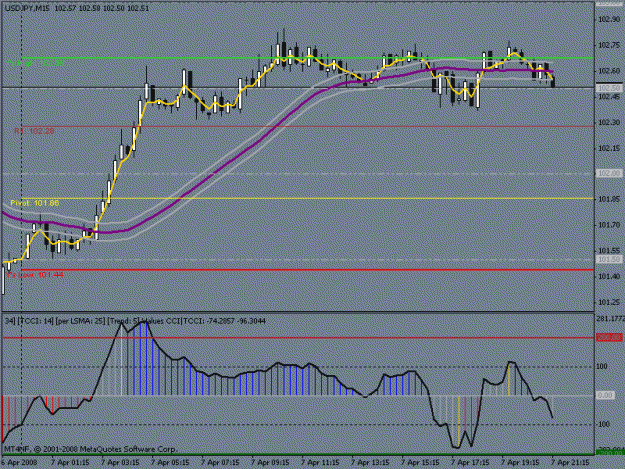Click the 7 Apr 09:15 time label

270,463
